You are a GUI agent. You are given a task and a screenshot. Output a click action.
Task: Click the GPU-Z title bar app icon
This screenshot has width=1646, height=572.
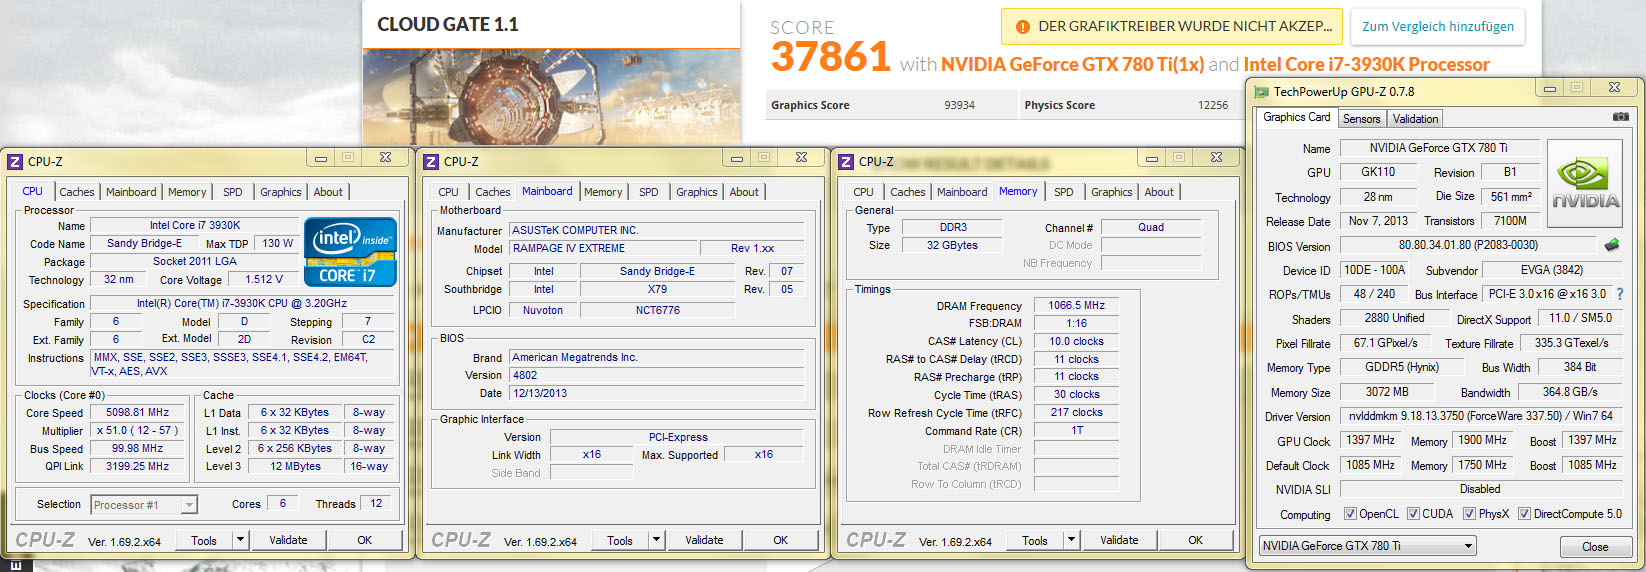(x=1261, y=92)
